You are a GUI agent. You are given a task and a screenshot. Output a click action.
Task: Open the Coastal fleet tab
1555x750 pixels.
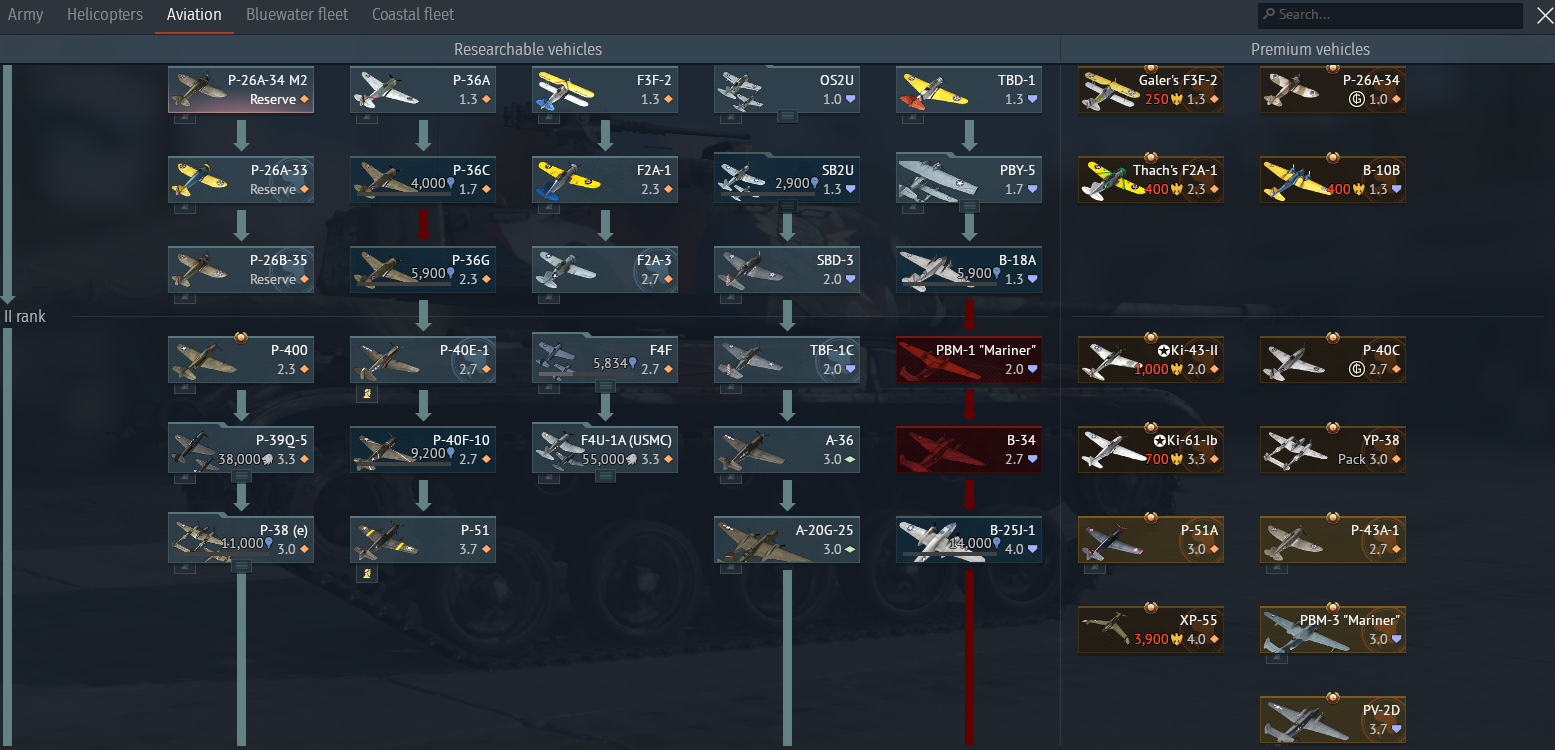413,15
